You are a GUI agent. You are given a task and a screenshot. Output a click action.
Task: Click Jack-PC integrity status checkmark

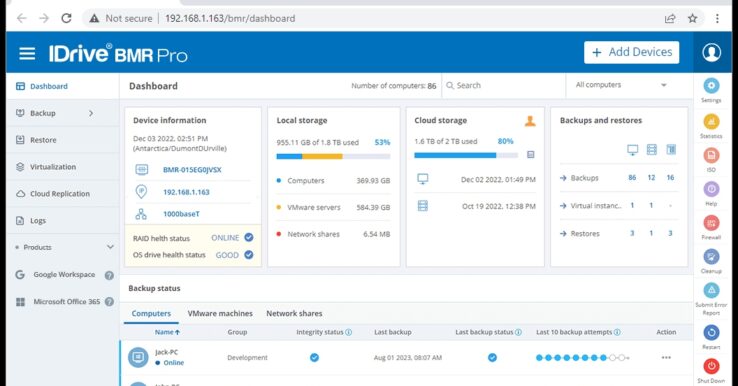click(x=314, y=358)
